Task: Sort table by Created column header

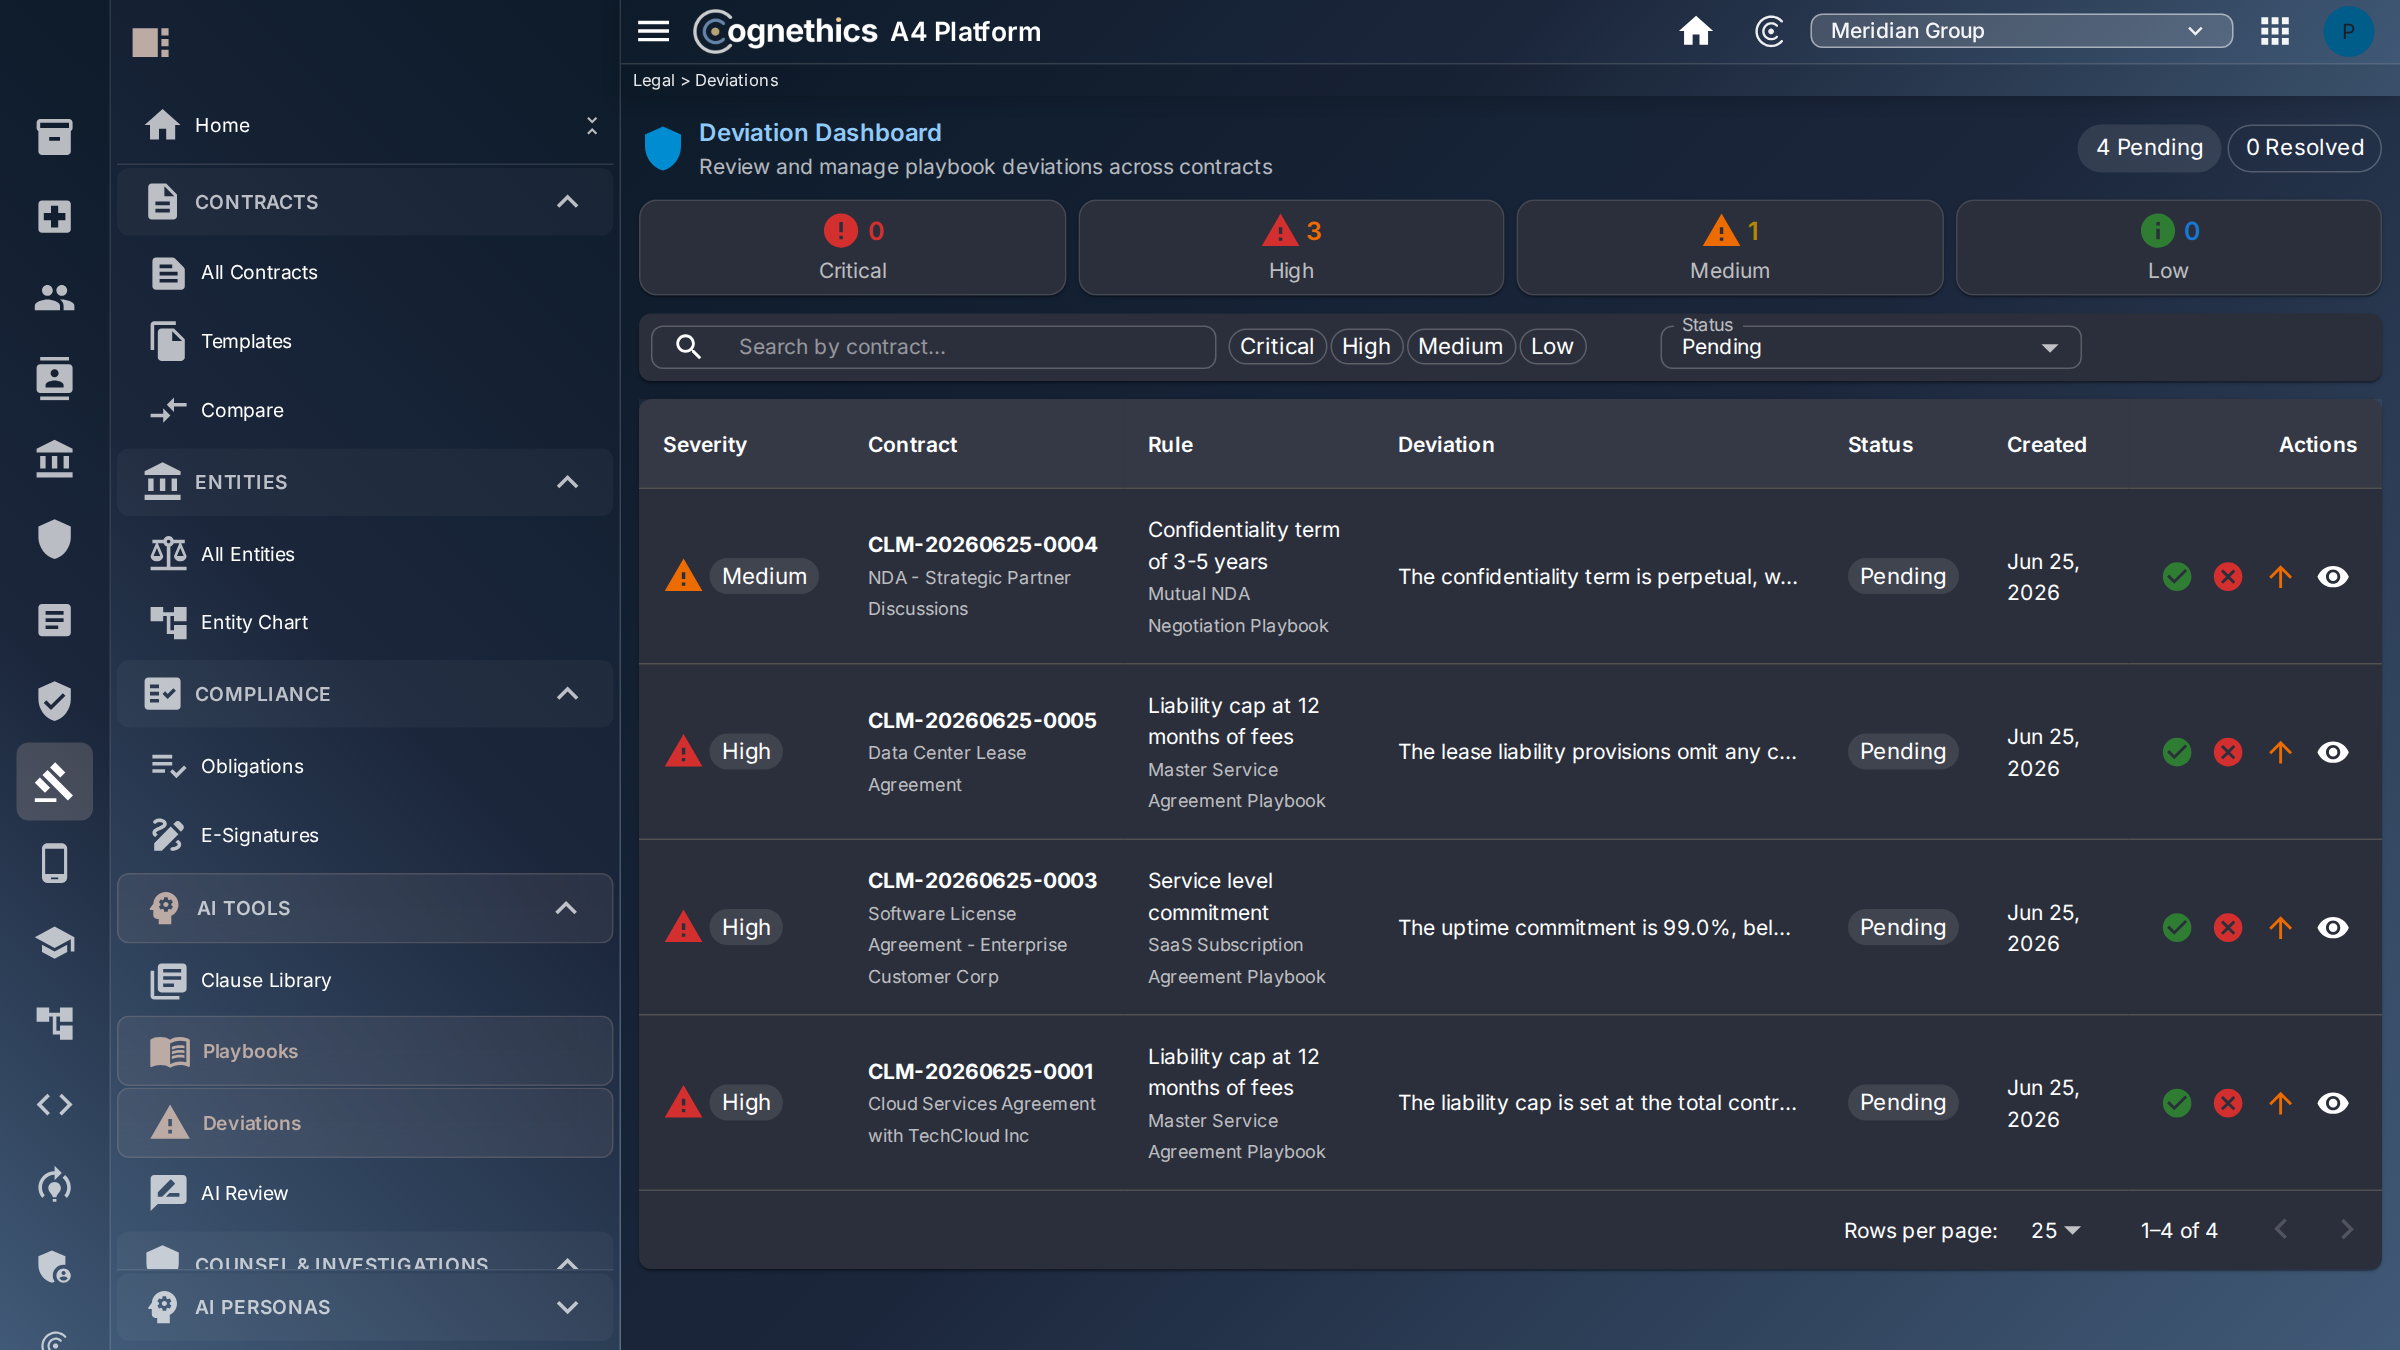Action: 2046,445
